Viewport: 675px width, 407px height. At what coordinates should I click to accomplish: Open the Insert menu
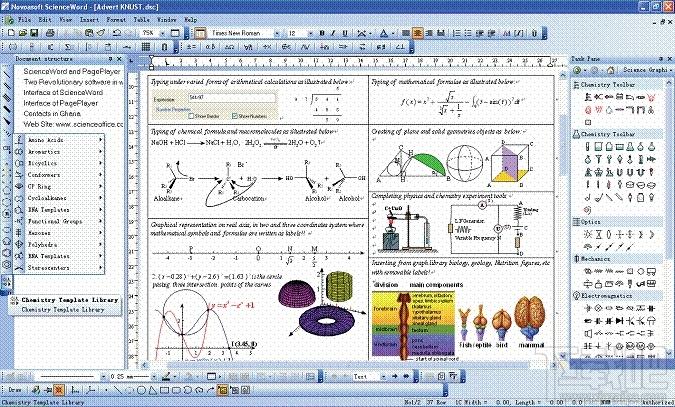89,20
